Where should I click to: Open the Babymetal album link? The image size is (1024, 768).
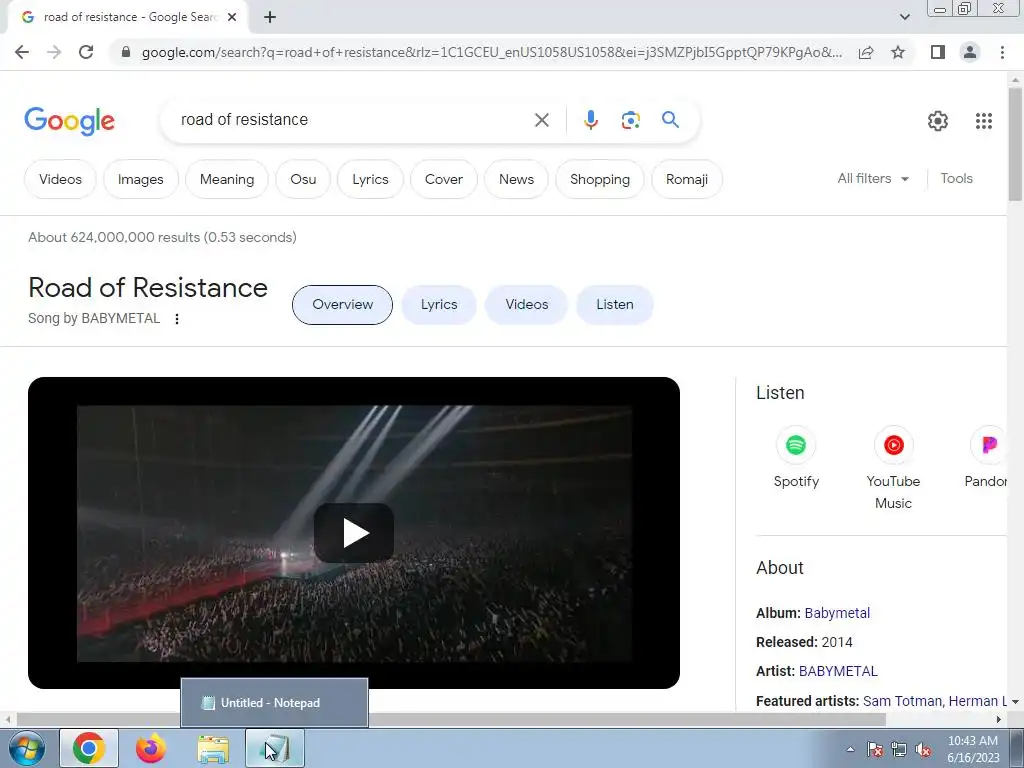pos(837,613)
